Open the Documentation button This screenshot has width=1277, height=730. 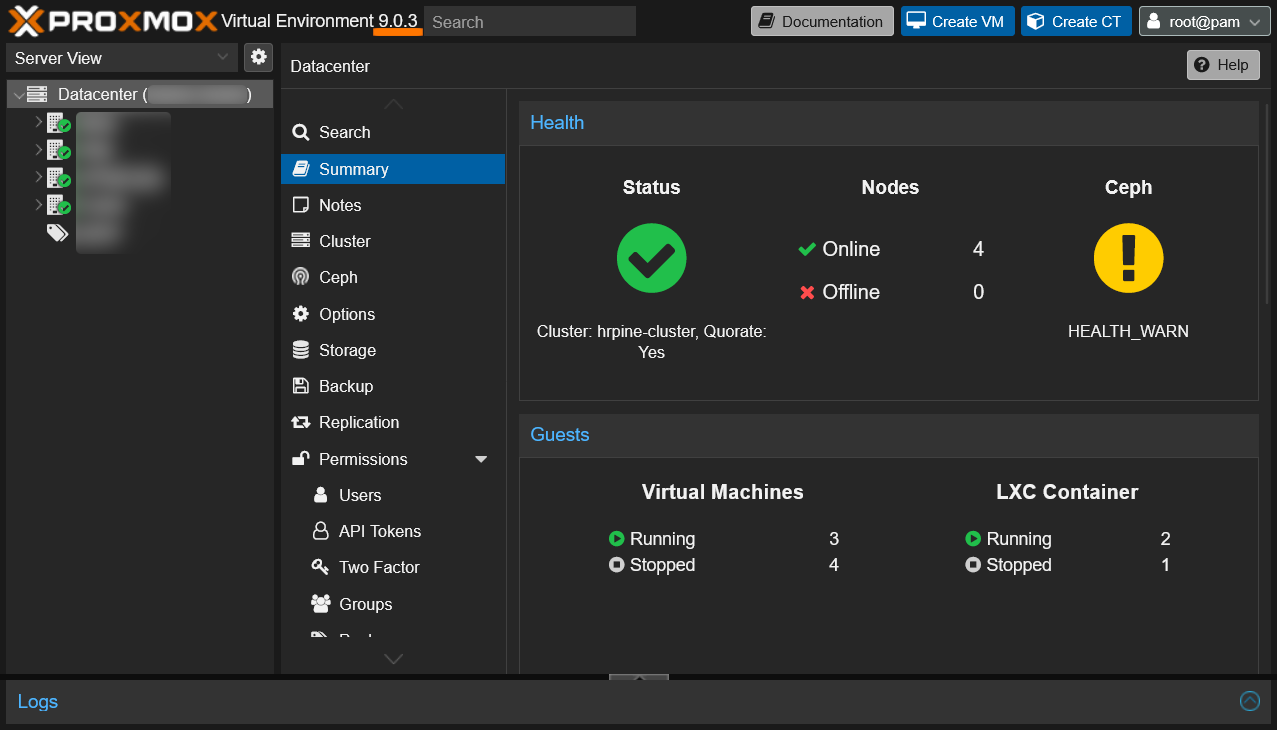click(822, 21)
